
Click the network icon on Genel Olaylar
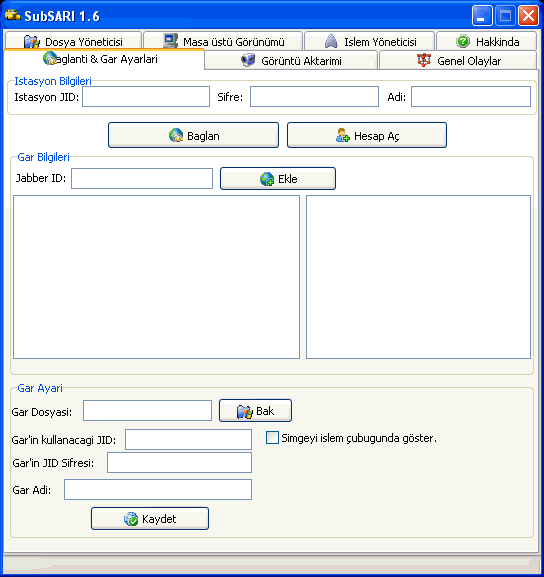424,60
